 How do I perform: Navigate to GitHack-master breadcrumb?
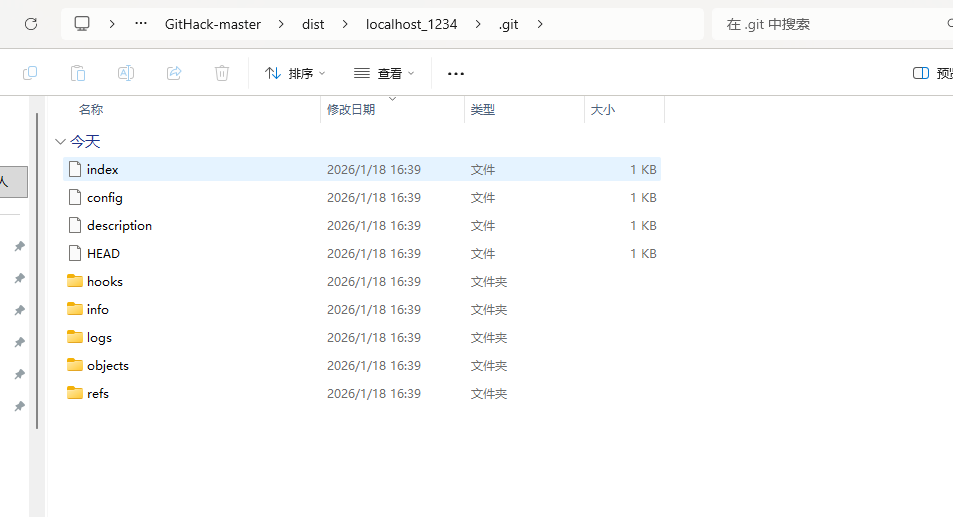click(212, 24)
